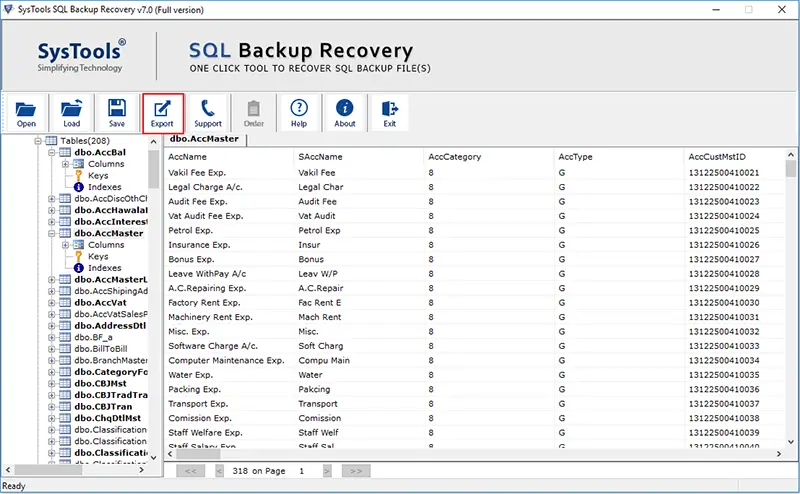The height and width of the screenshot is (494, 800).
Task: Click the AccCategory column header
Action: [489, 157]
